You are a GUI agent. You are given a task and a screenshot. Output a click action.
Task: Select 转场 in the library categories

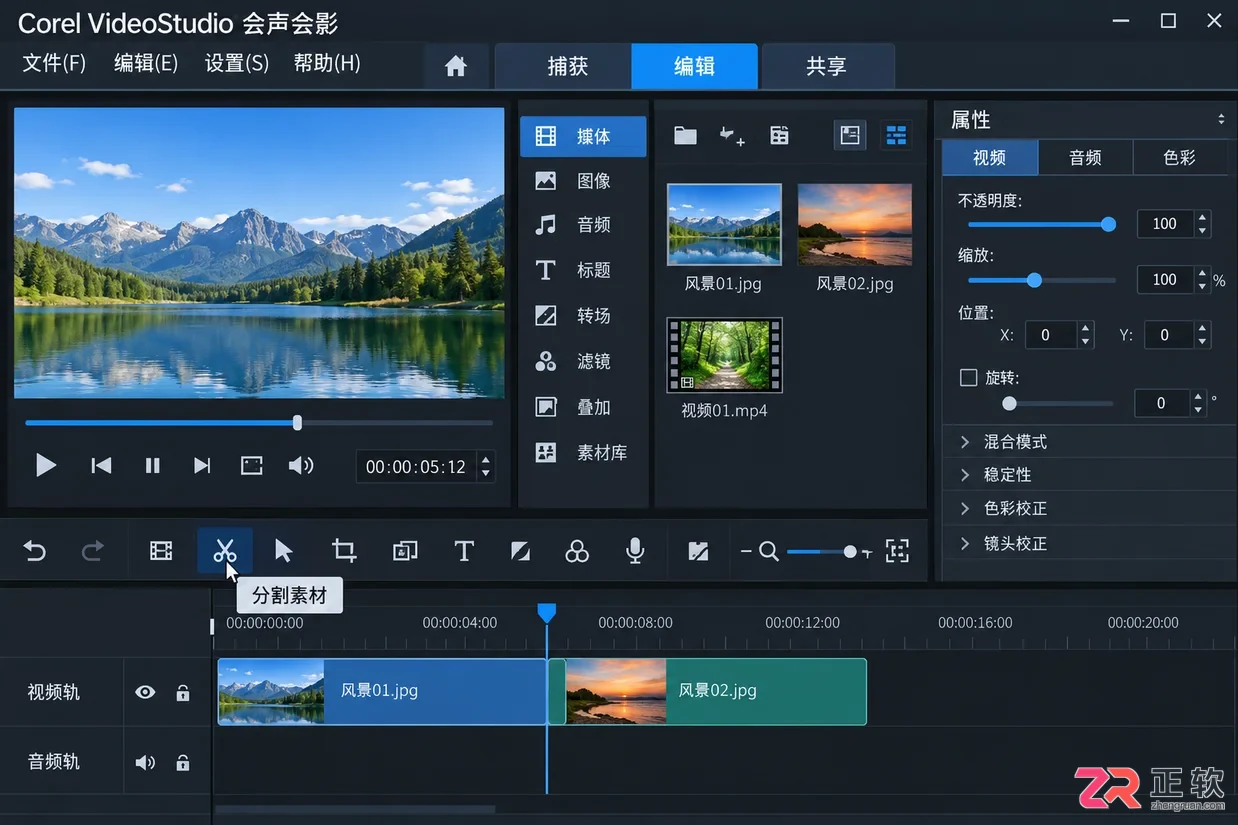584,316
